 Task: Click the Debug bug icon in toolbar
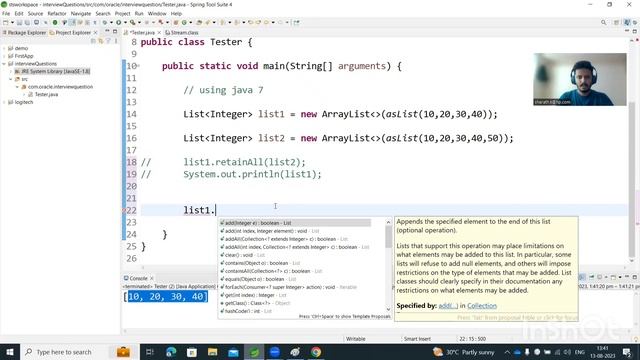tap(104, 22)
